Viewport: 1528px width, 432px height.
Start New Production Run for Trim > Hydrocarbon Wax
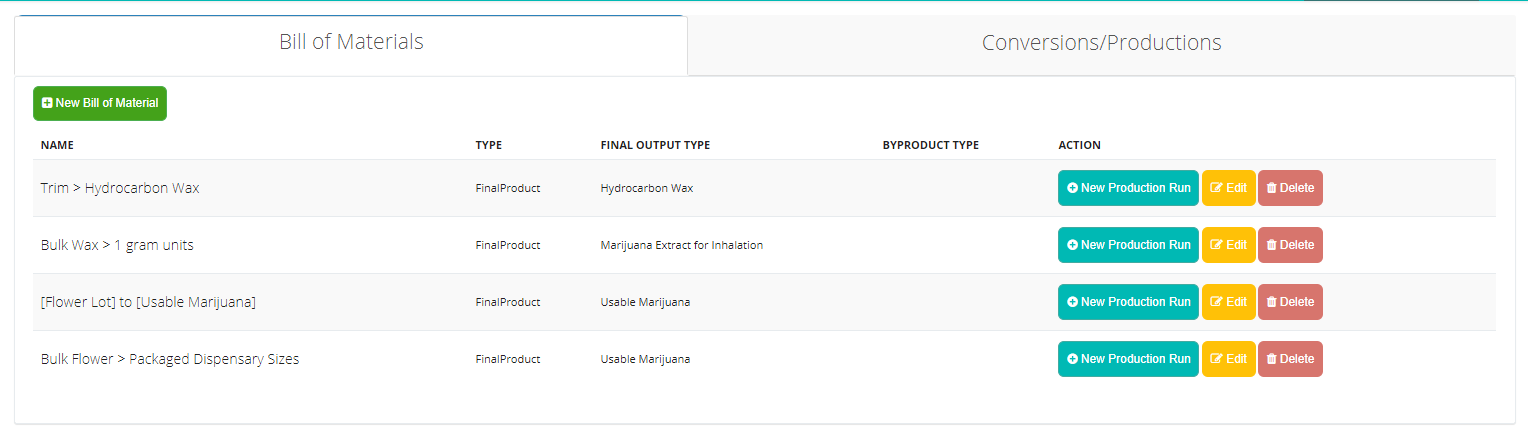[1128, 188]
